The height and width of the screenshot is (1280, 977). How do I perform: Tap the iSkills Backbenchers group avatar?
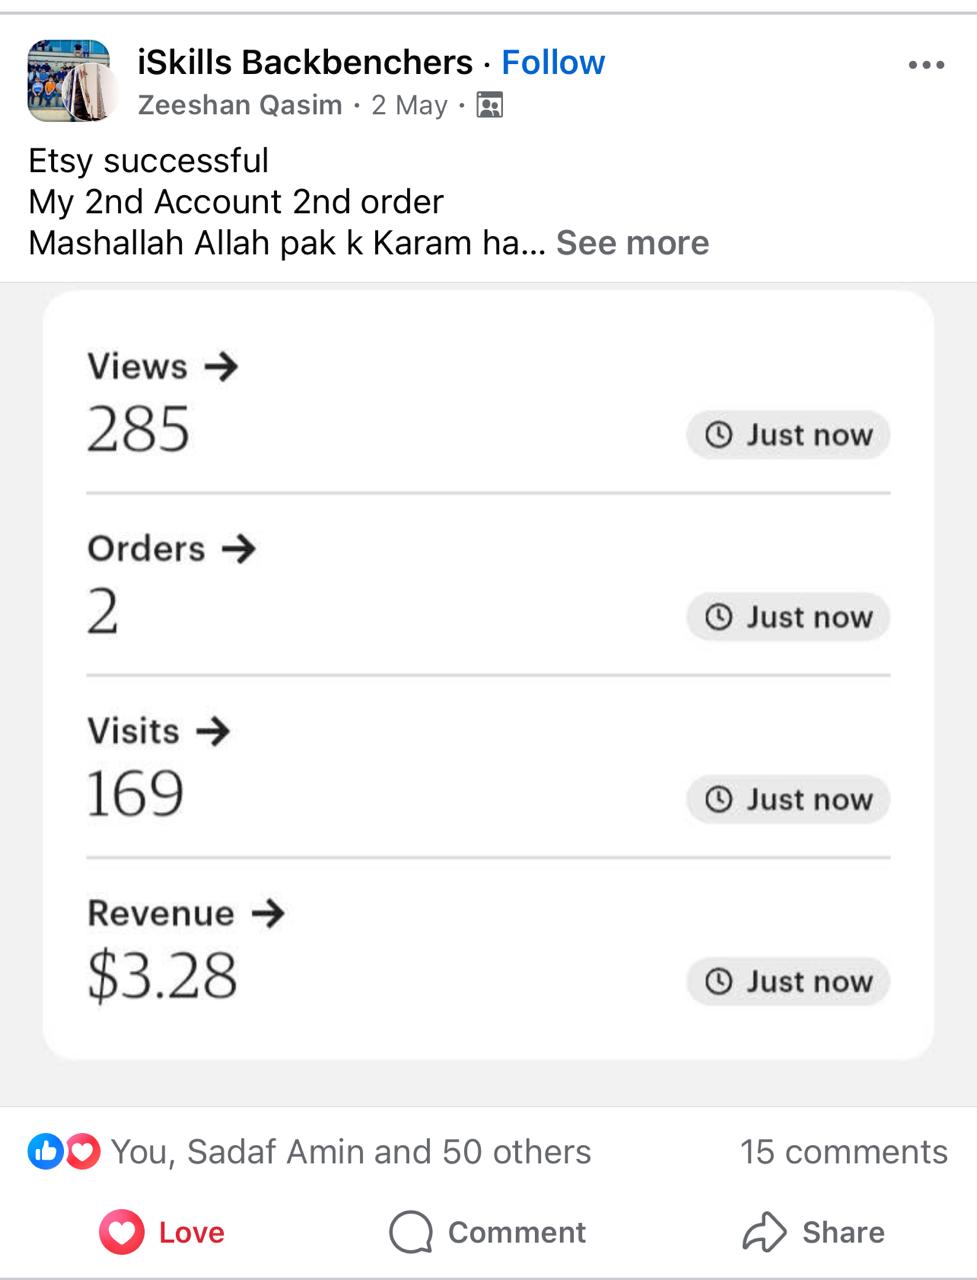69,81
